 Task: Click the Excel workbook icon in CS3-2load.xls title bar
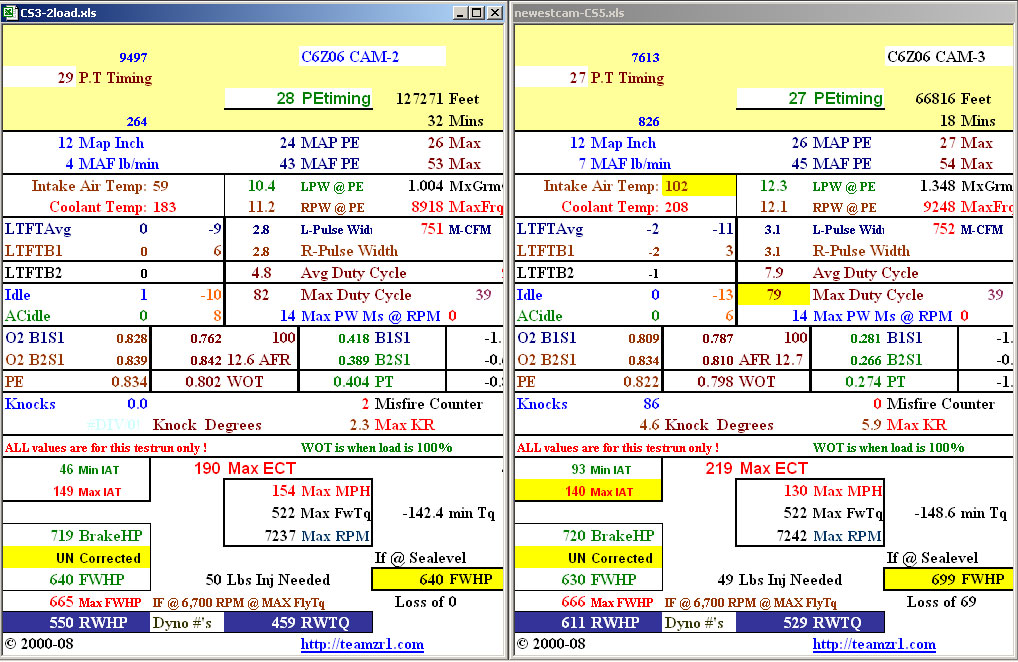coord(11,12)
